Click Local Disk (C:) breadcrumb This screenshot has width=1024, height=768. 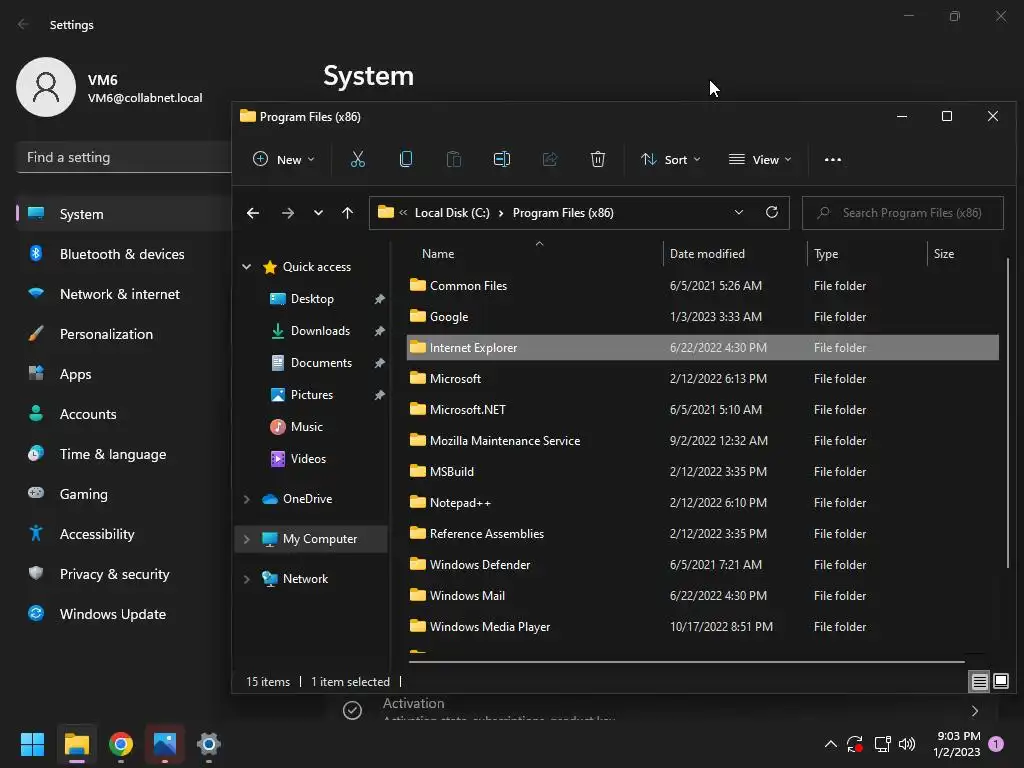[452, 213]
